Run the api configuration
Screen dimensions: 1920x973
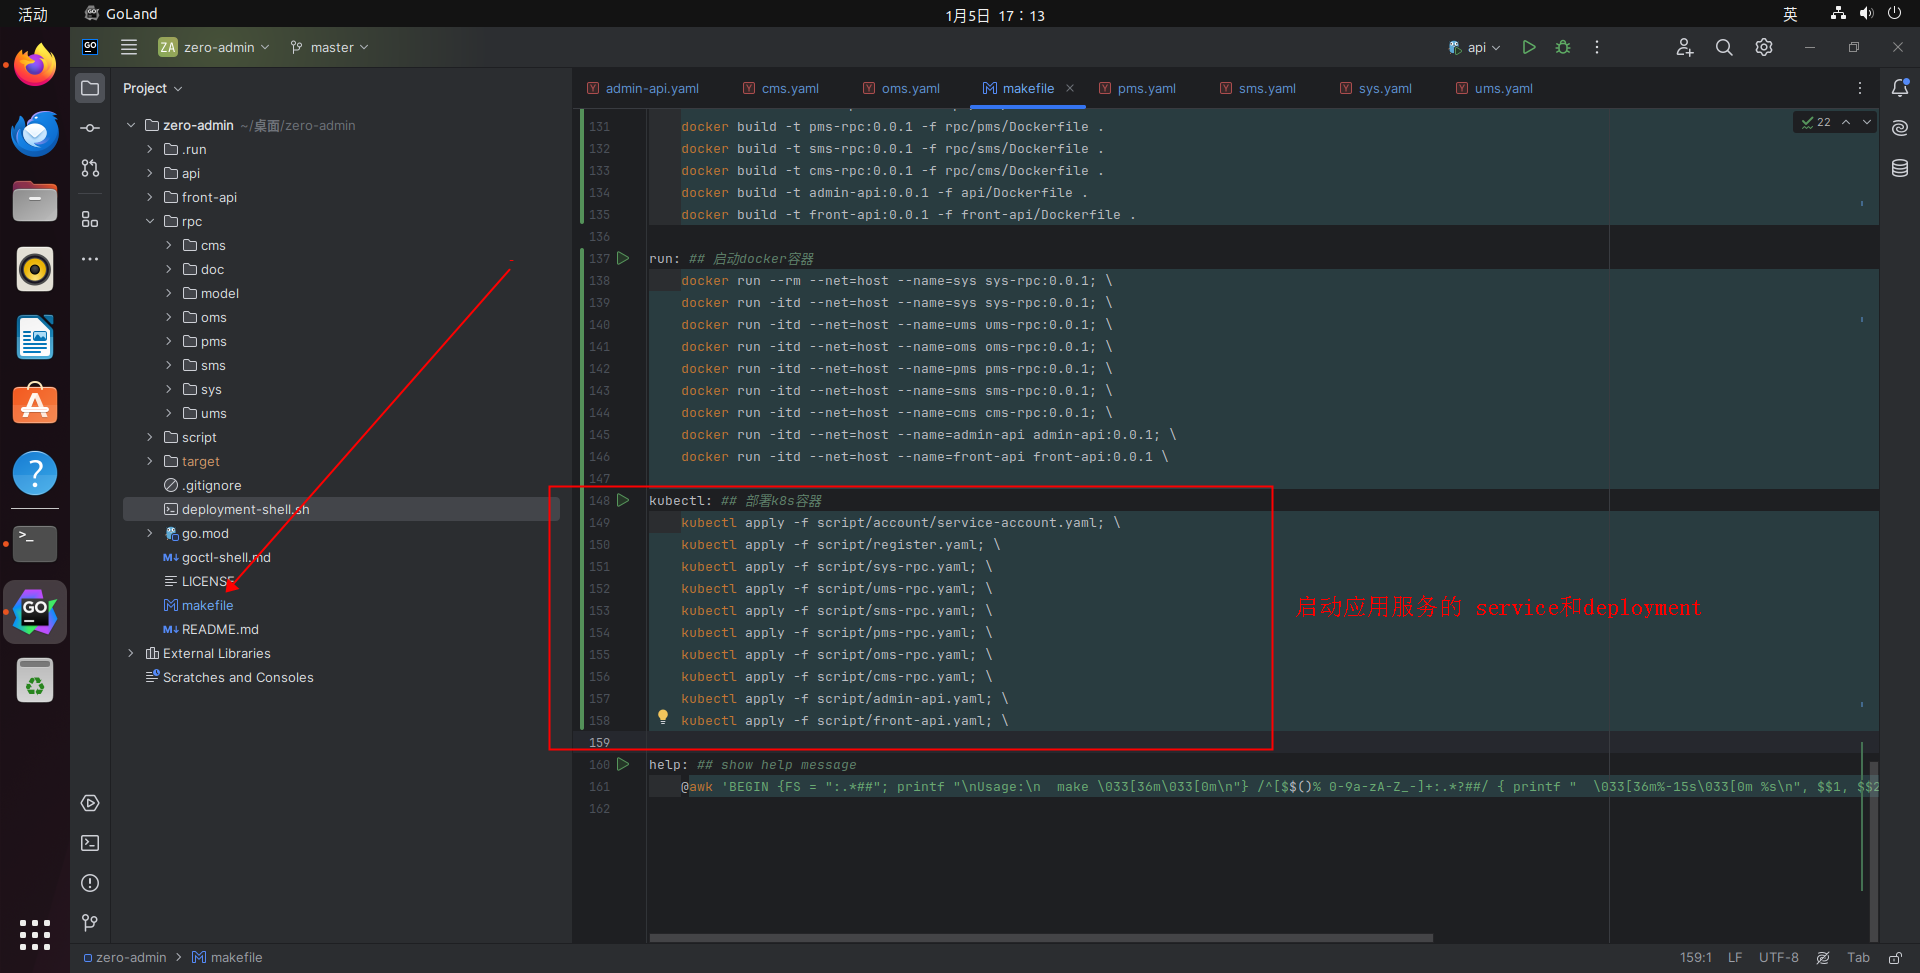tap(1528, 47)
